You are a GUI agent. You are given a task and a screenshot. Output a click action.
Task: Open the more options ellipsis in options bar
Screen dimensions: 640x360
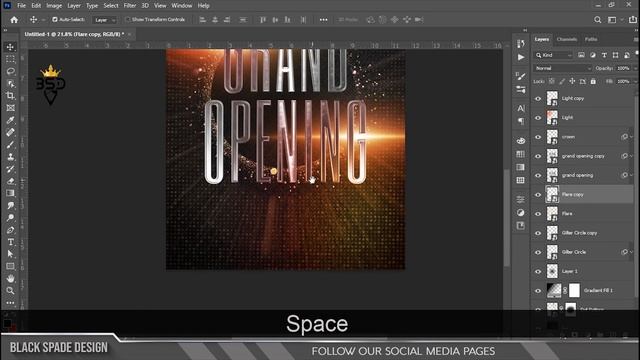click(323, 20)
